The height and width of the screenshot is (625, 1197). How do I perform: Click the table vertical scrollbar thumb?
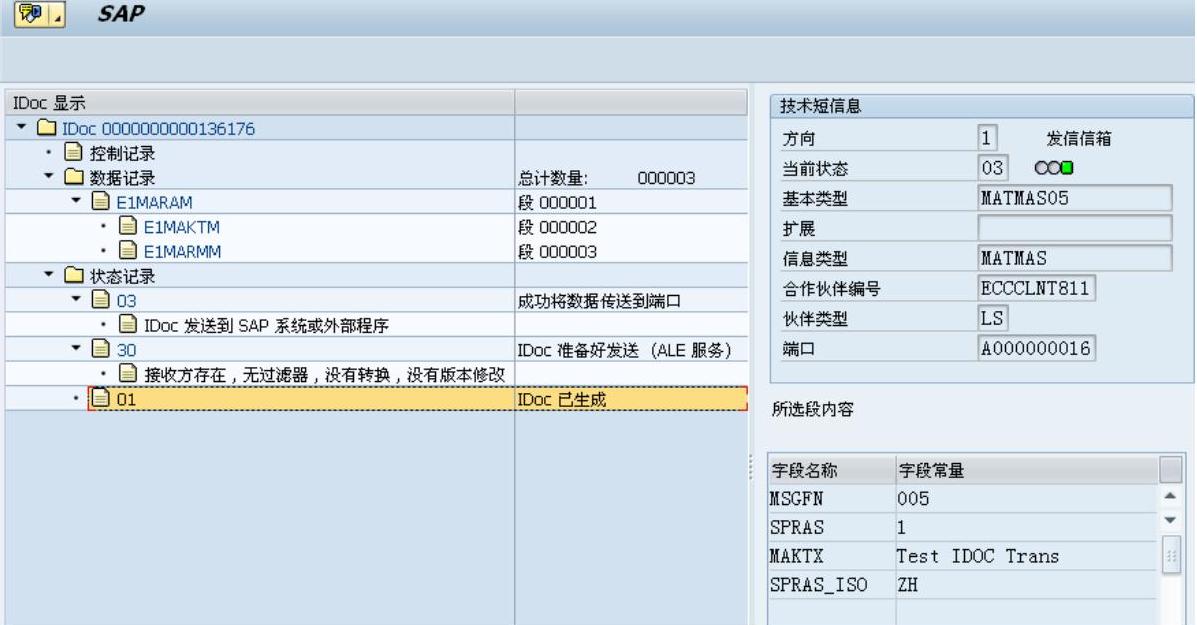pyautogui.click(x=1170, y=555)
